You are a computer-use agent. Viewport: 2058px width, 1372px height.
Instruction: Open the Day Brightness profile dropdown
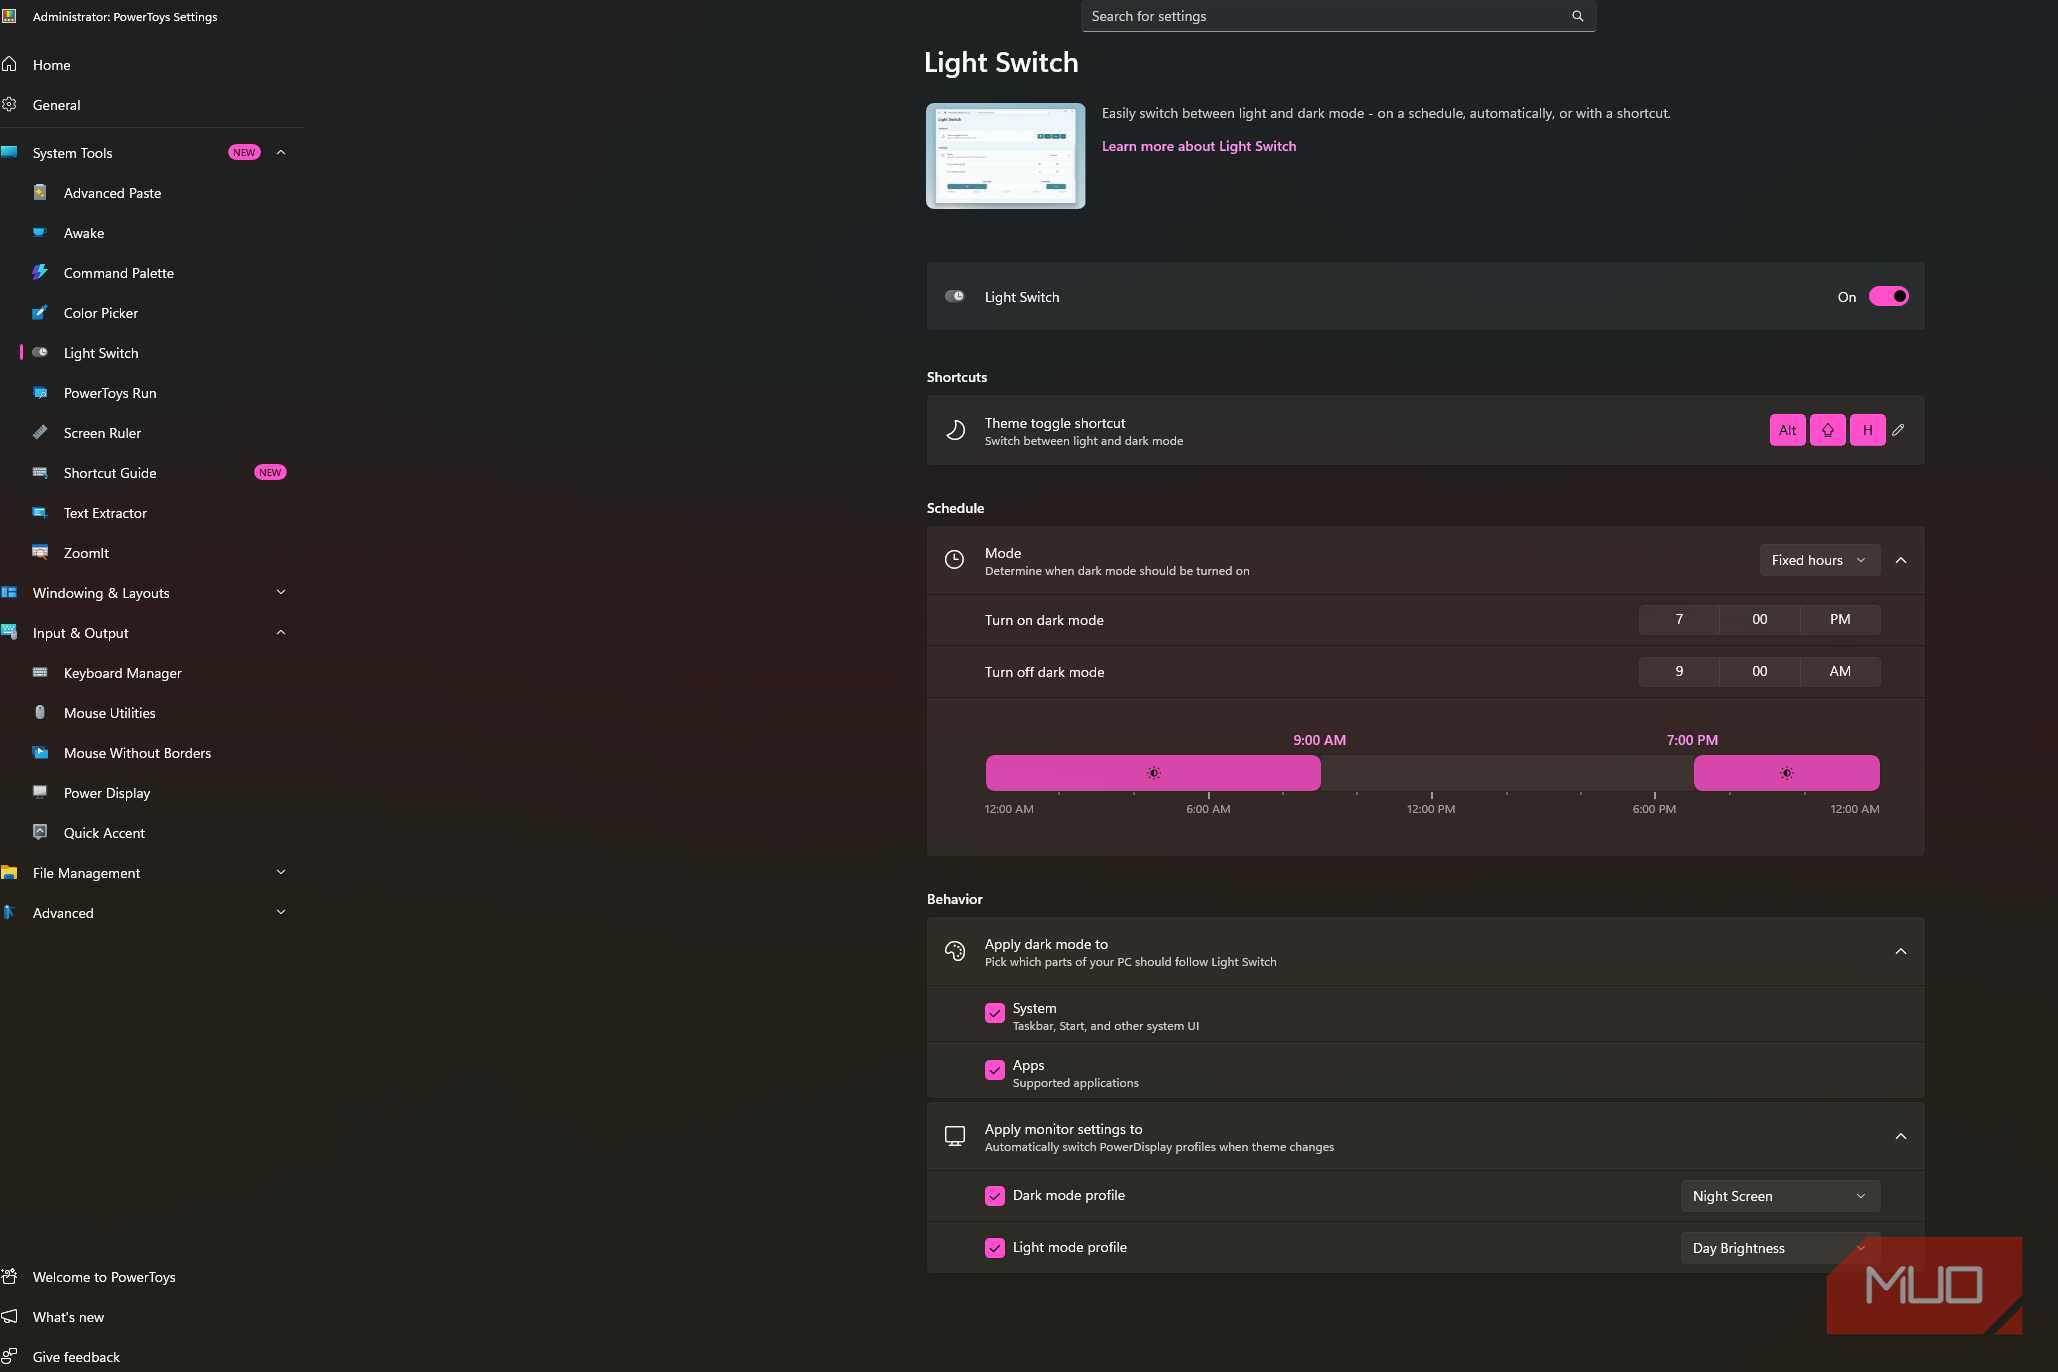click(x=1780, y=1248)
